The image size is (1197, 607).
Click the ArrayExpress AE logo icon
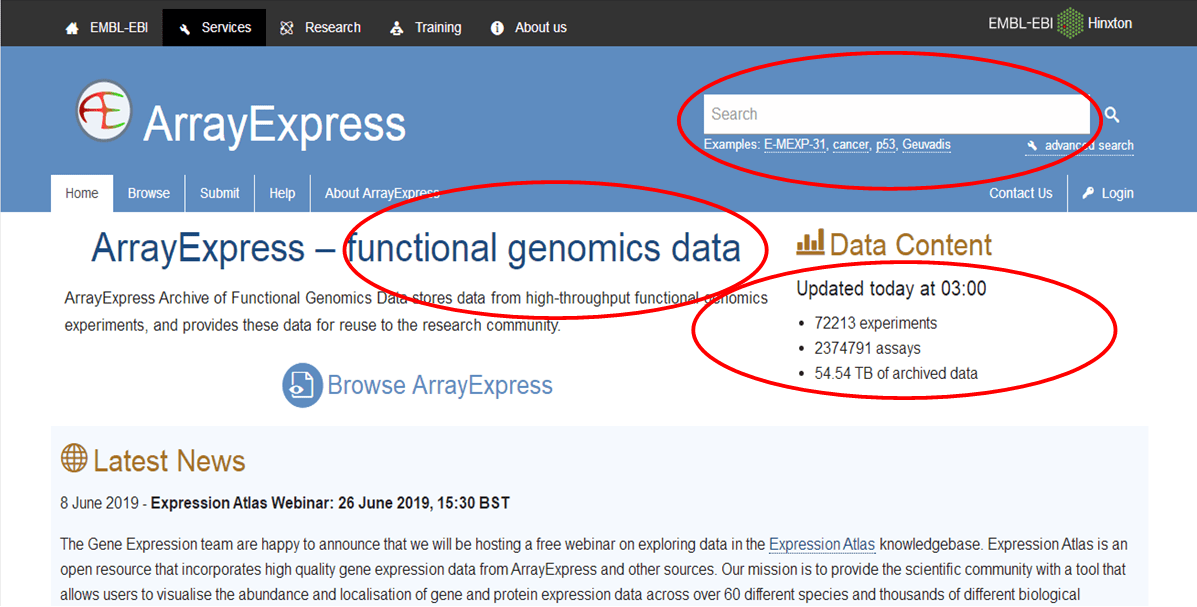tap(104, 110)
